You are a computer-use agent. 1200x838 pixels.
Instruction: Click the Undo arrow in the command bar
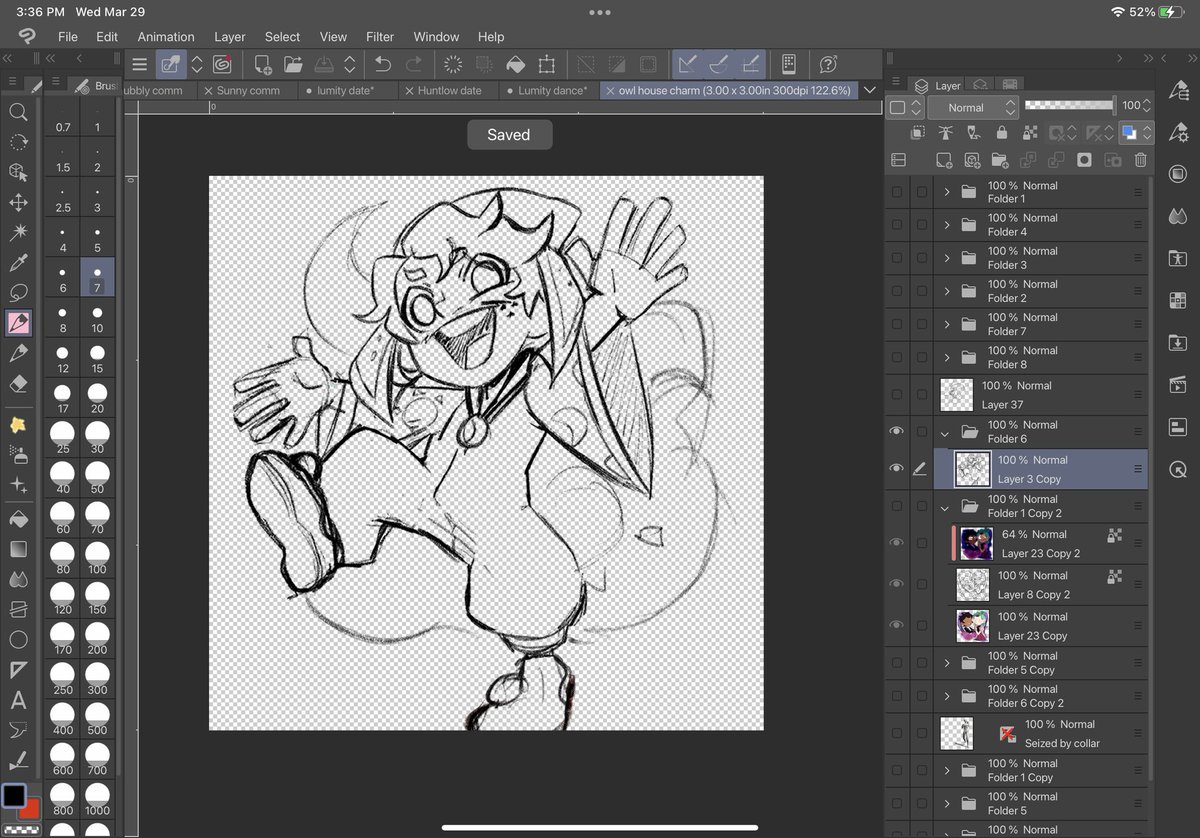coord(382,64)
